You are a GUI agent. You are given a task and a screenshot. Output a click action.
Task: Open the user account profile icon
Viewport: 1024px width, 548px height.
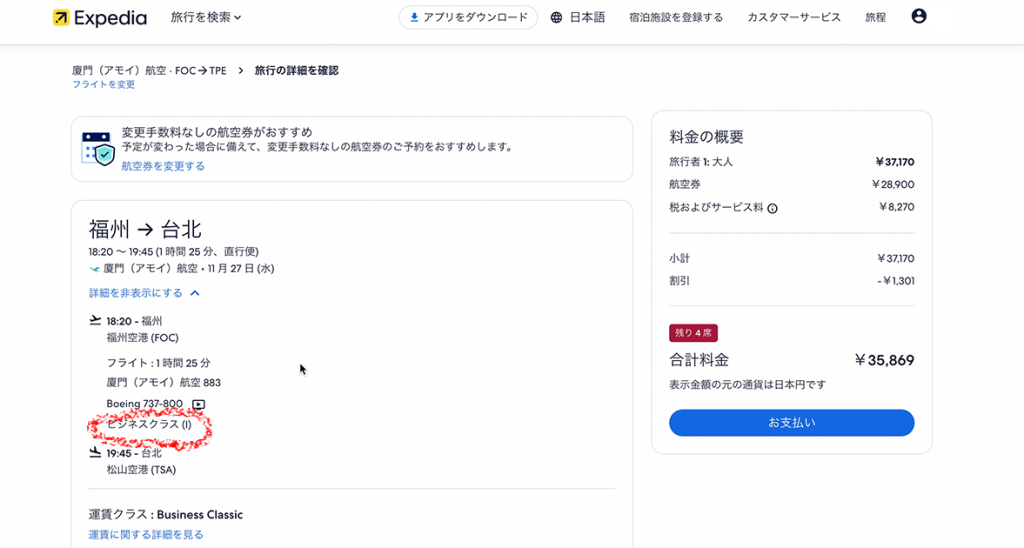(919, 16)
